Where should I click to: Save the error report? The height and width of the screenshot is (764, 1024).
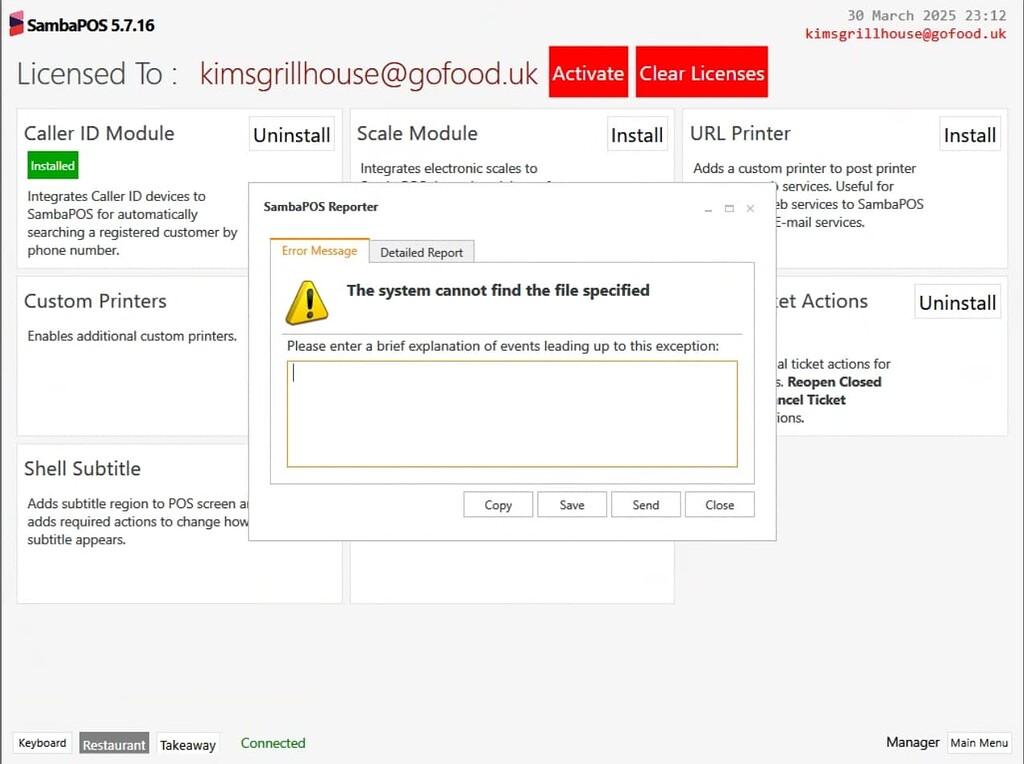[x=571, y=504]
